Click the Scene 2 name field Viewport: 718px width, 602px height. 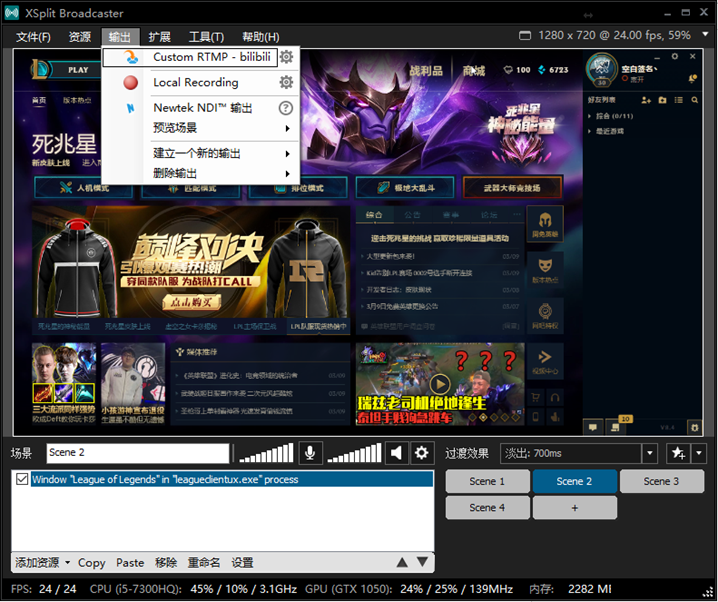point(137,453)
